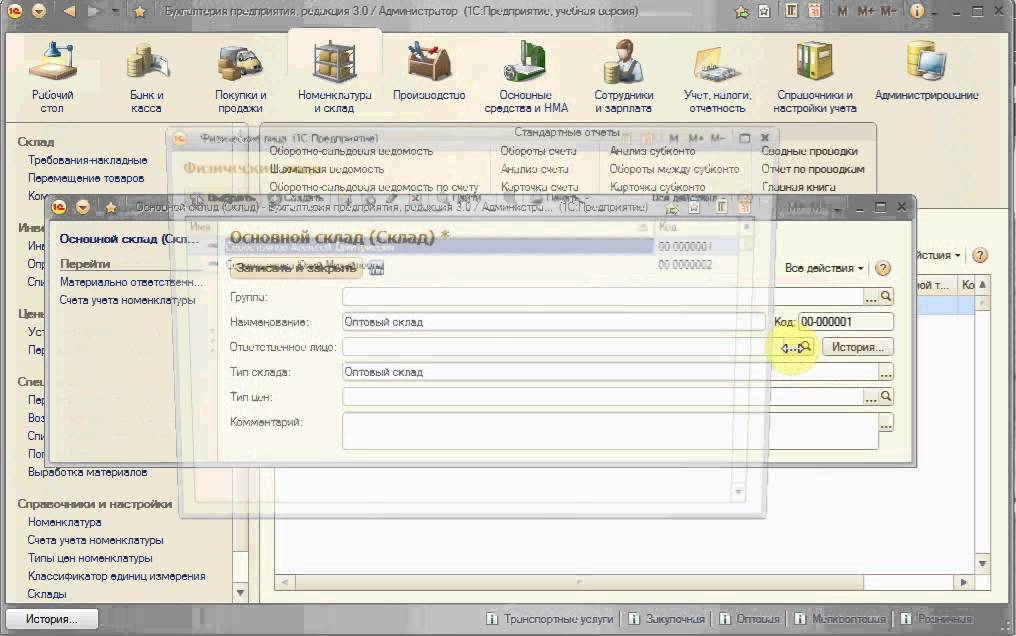Click the horizontal scrollbar of the background list
The width and height of the screenshot is (1016, 636).
click(579, 582)
